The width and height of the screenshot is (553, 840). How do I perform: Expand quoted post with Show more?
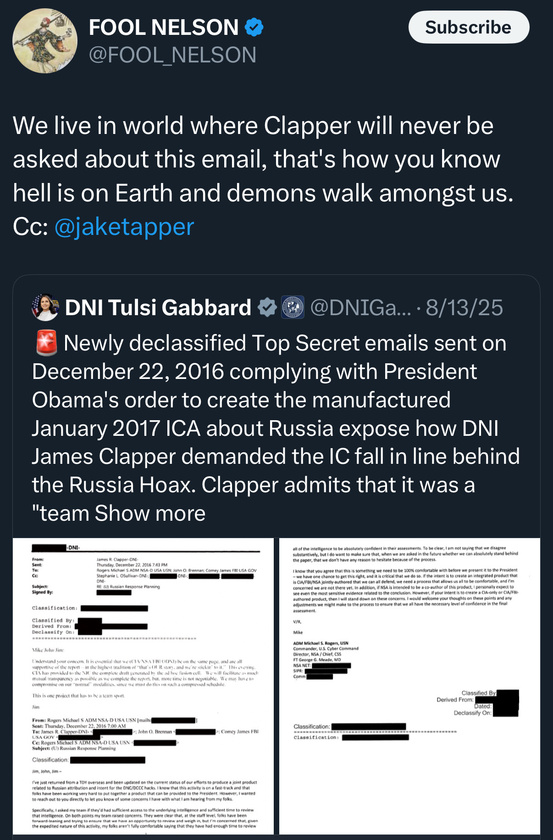[x=150, y=513]
